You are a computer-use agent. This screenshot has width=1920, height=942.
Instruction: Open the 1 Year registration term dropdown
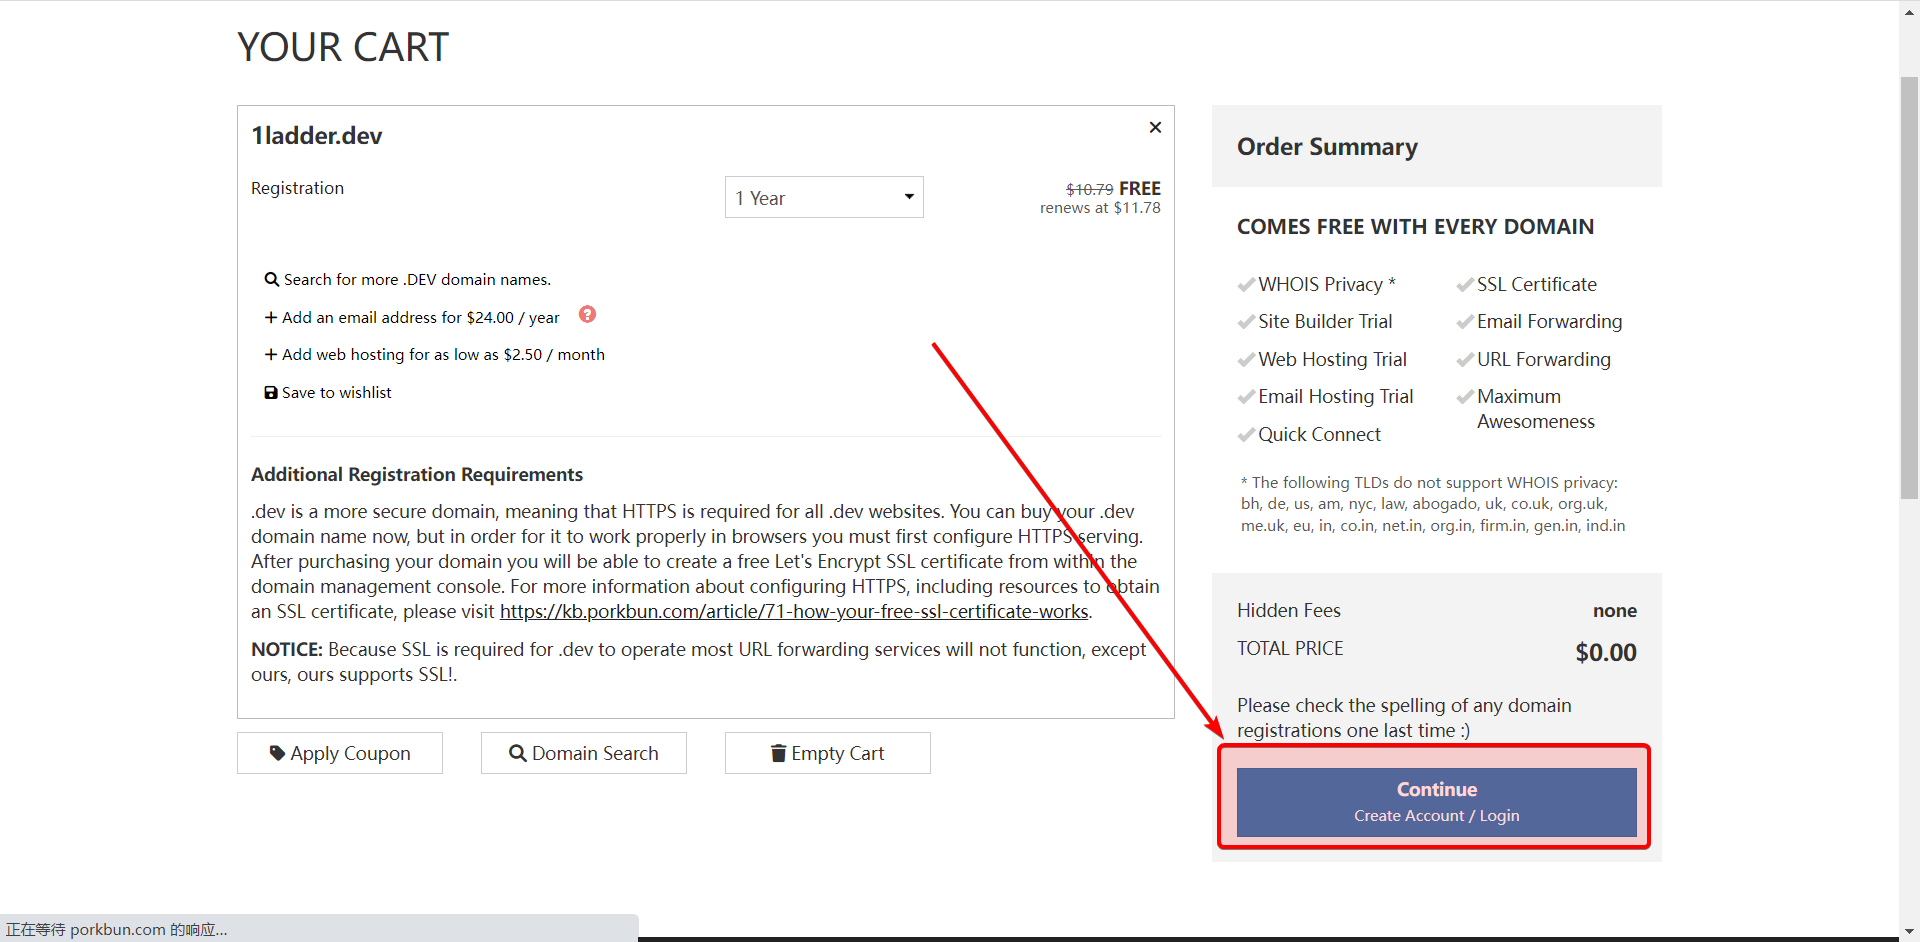pyautogui.click(x=824, y=197)
